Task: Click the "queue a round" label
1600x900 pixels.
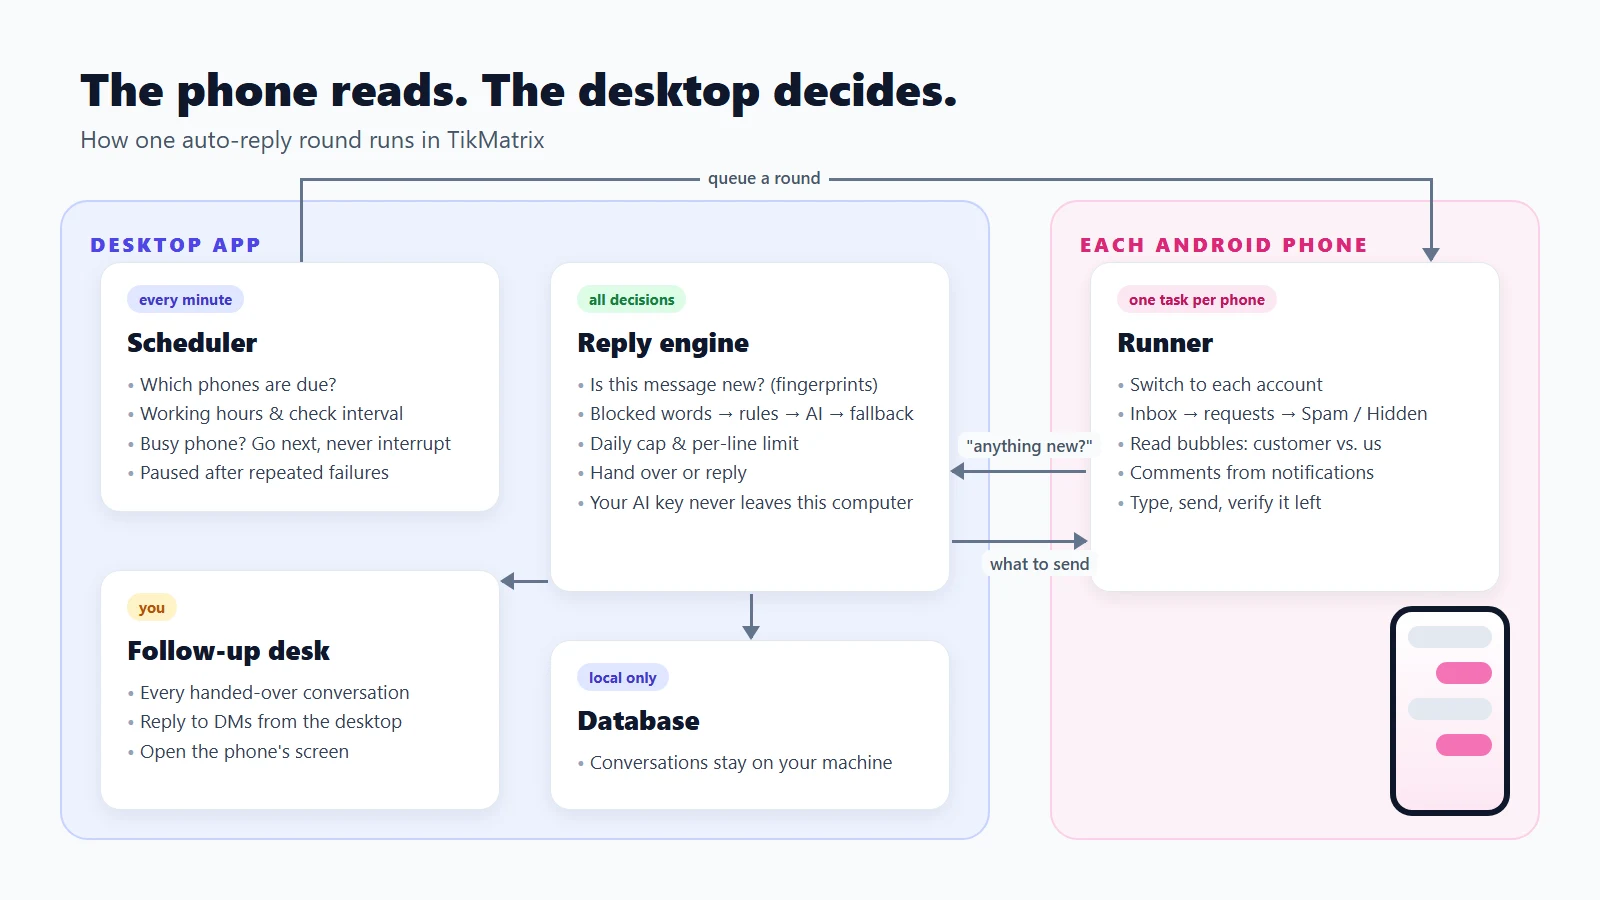Action: [x=764, y=178]
